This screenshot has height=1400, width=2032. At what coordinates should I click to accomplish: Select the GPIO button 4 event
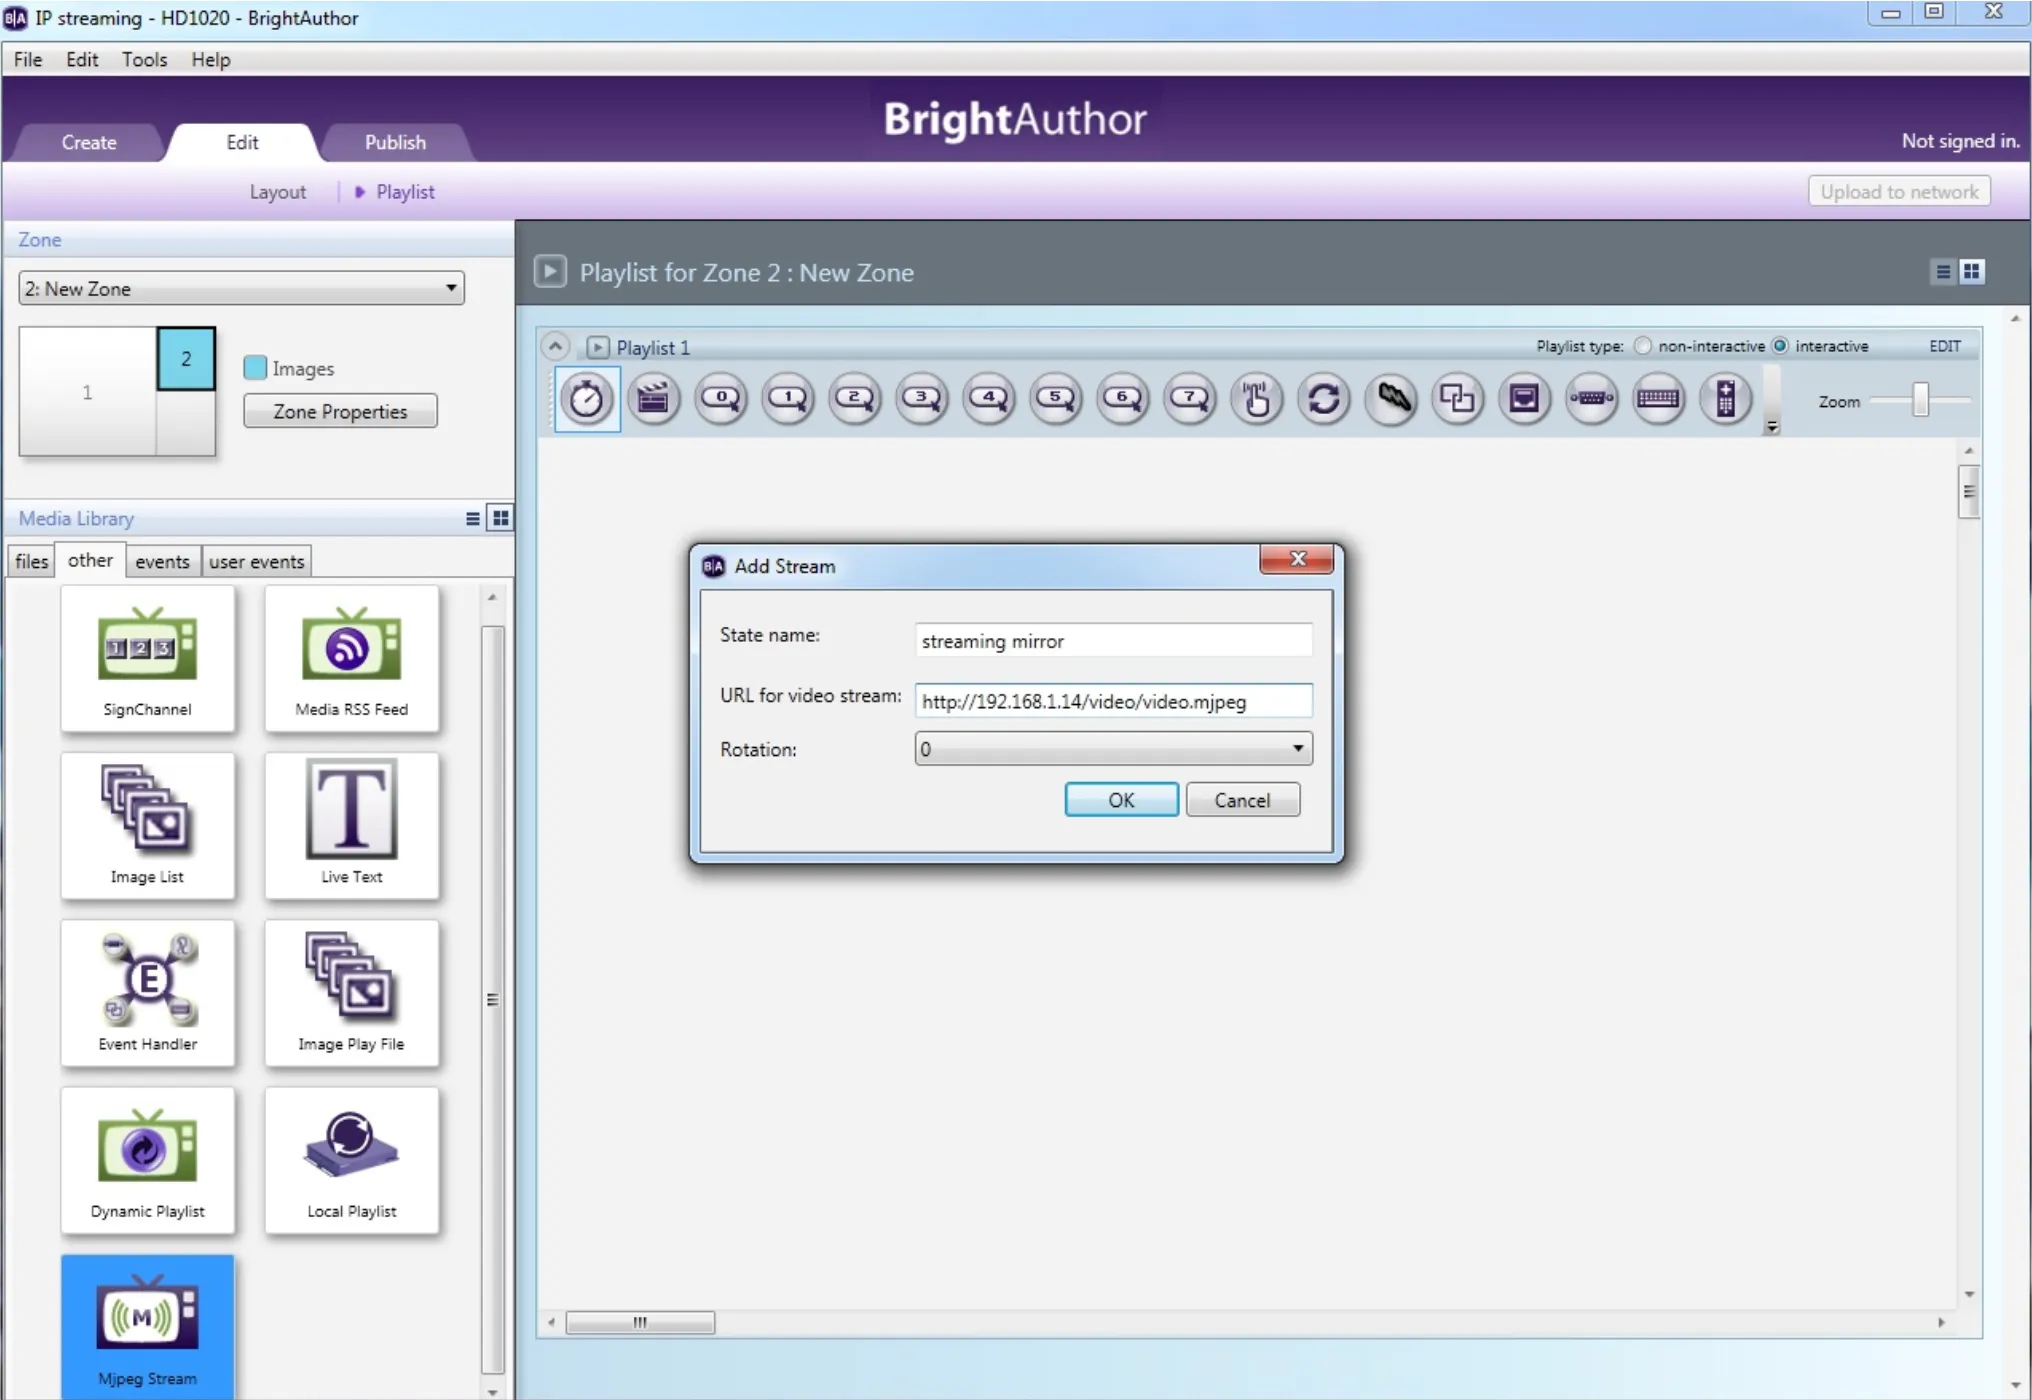989,399
